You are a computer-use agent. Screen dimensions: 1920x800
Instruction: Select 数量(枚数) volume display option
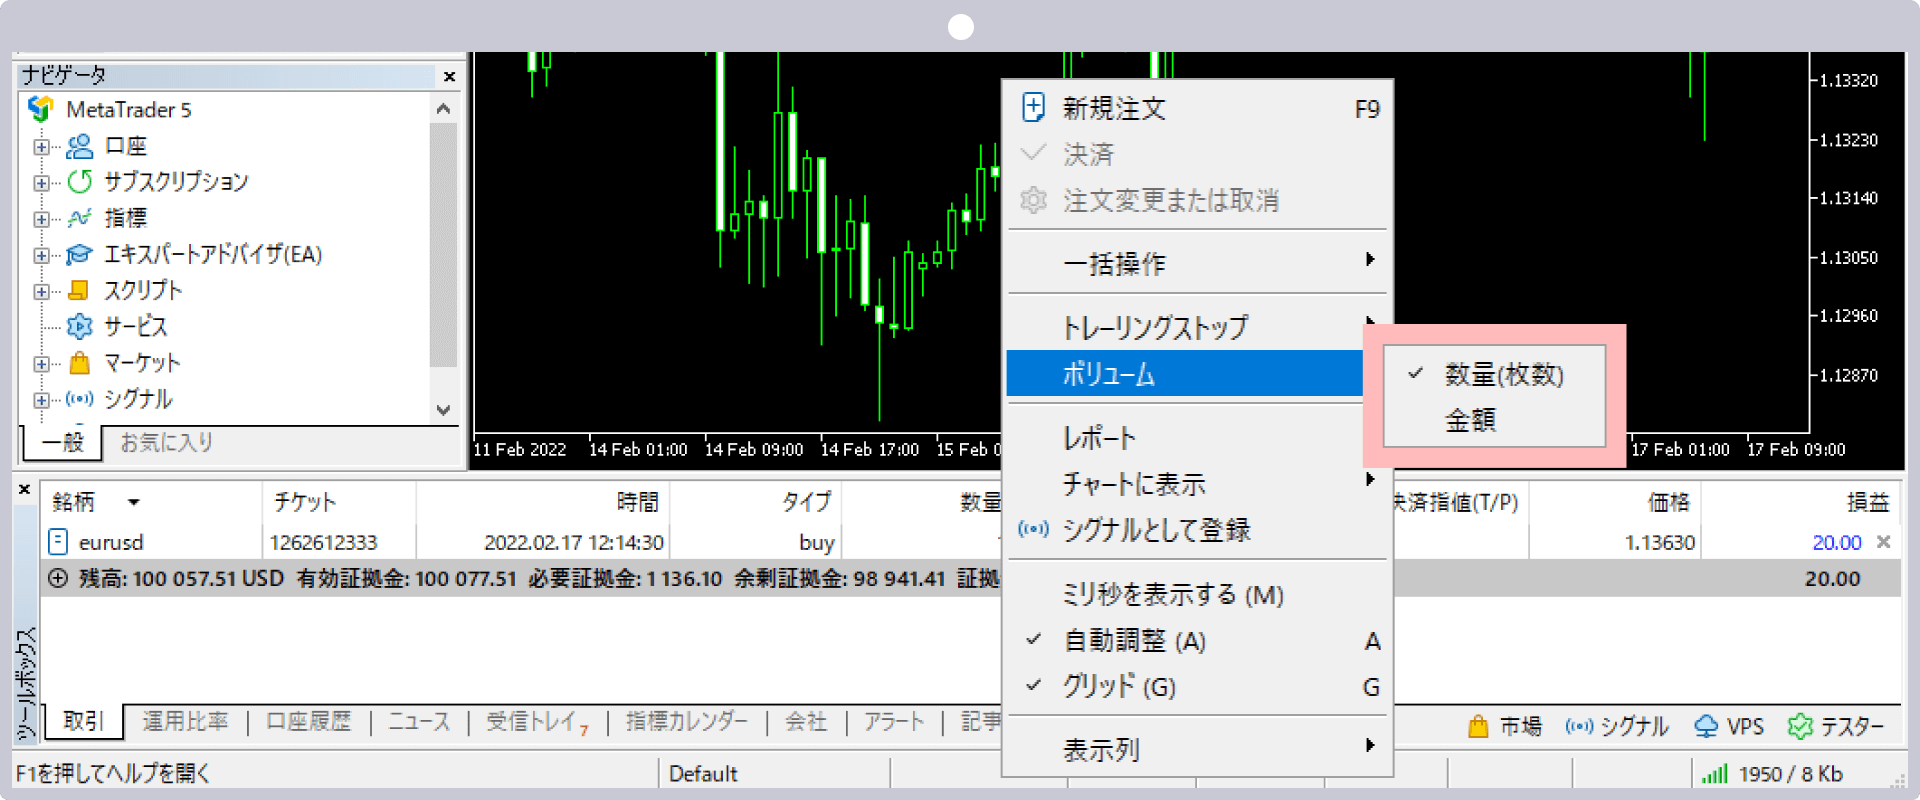click(1494, 375)
